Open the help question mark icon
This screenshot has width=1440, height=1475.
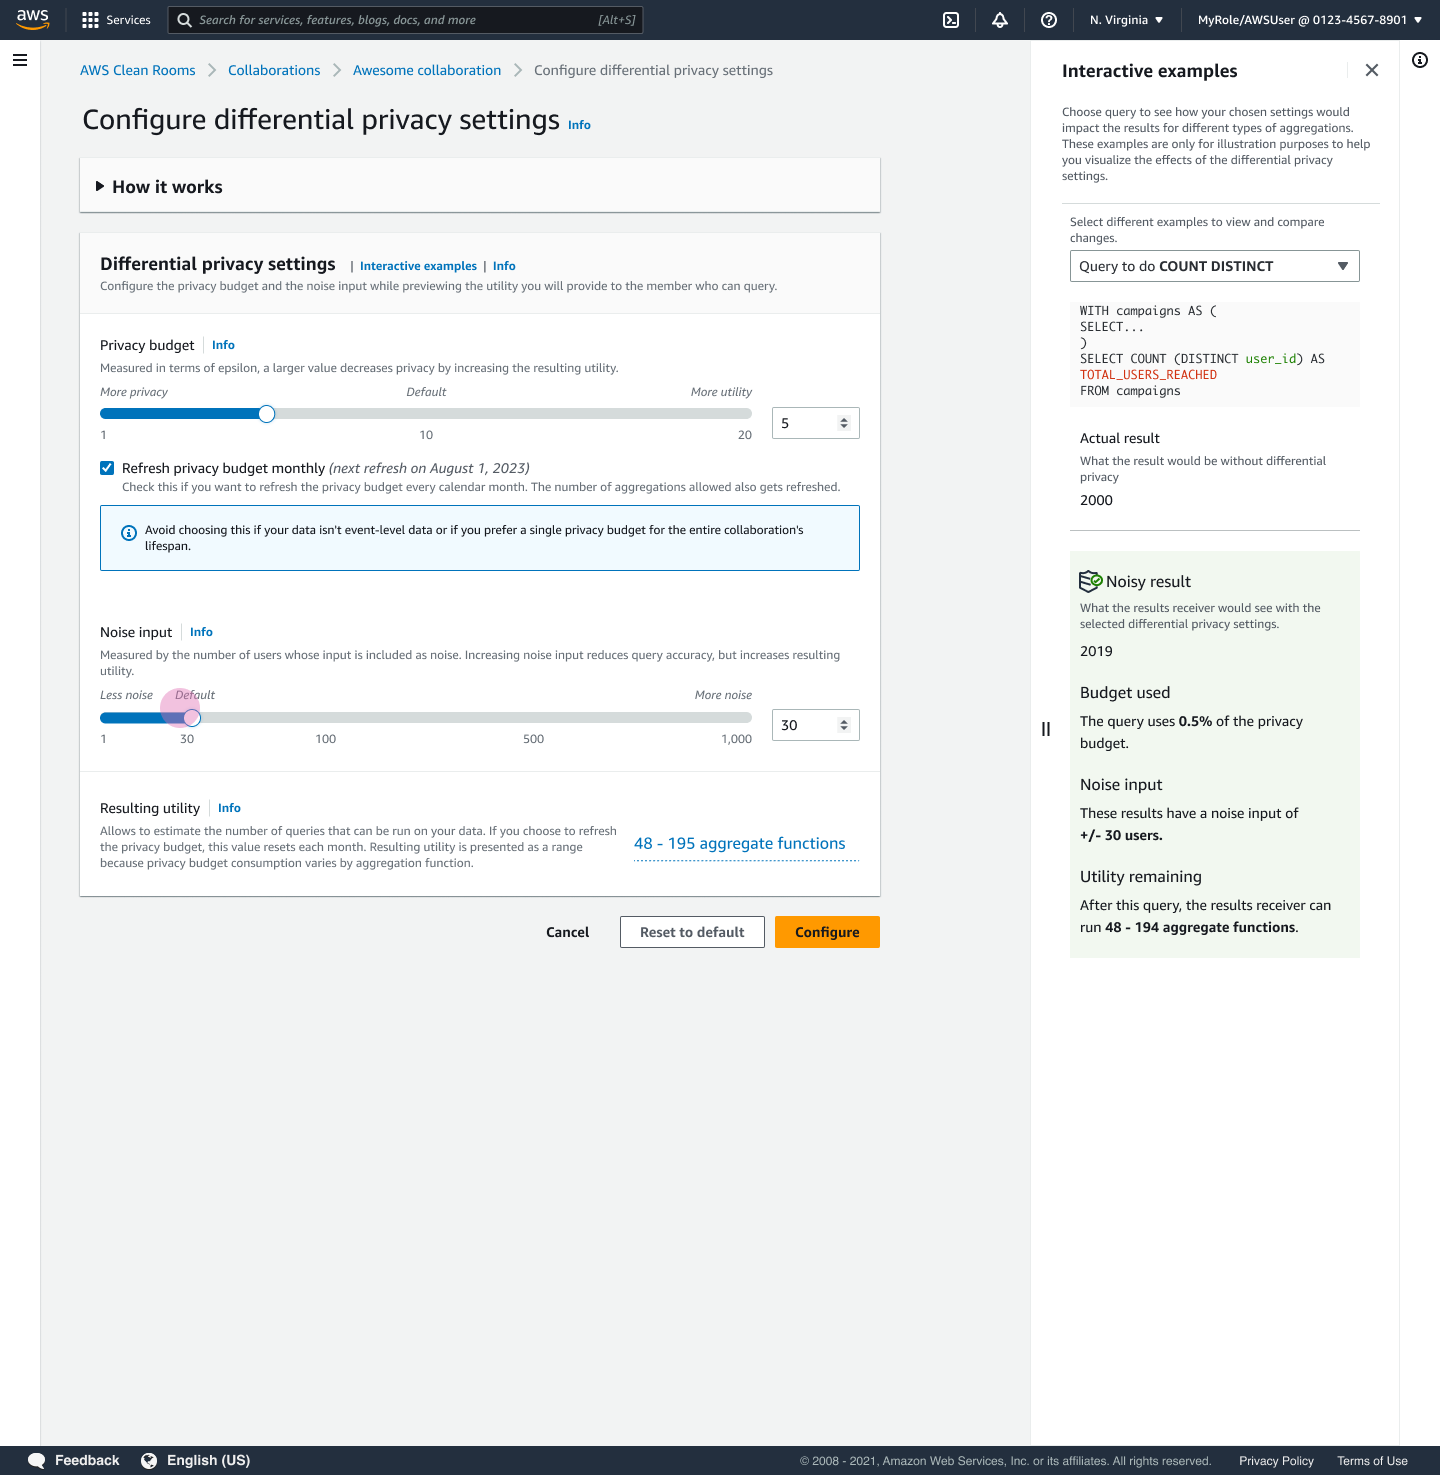click(x=1049, y=20)
